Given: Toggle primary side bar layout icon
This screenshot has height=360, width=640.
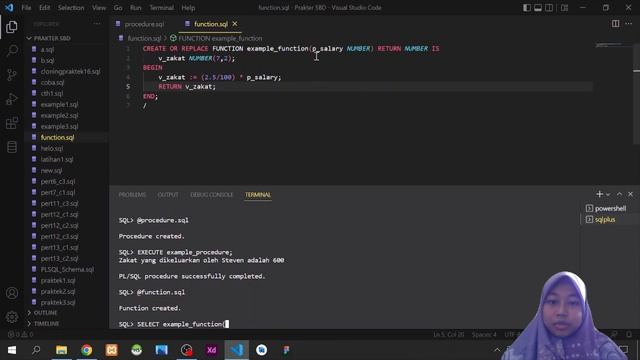Looking at the screenshot, I should (x=527, y=8).
